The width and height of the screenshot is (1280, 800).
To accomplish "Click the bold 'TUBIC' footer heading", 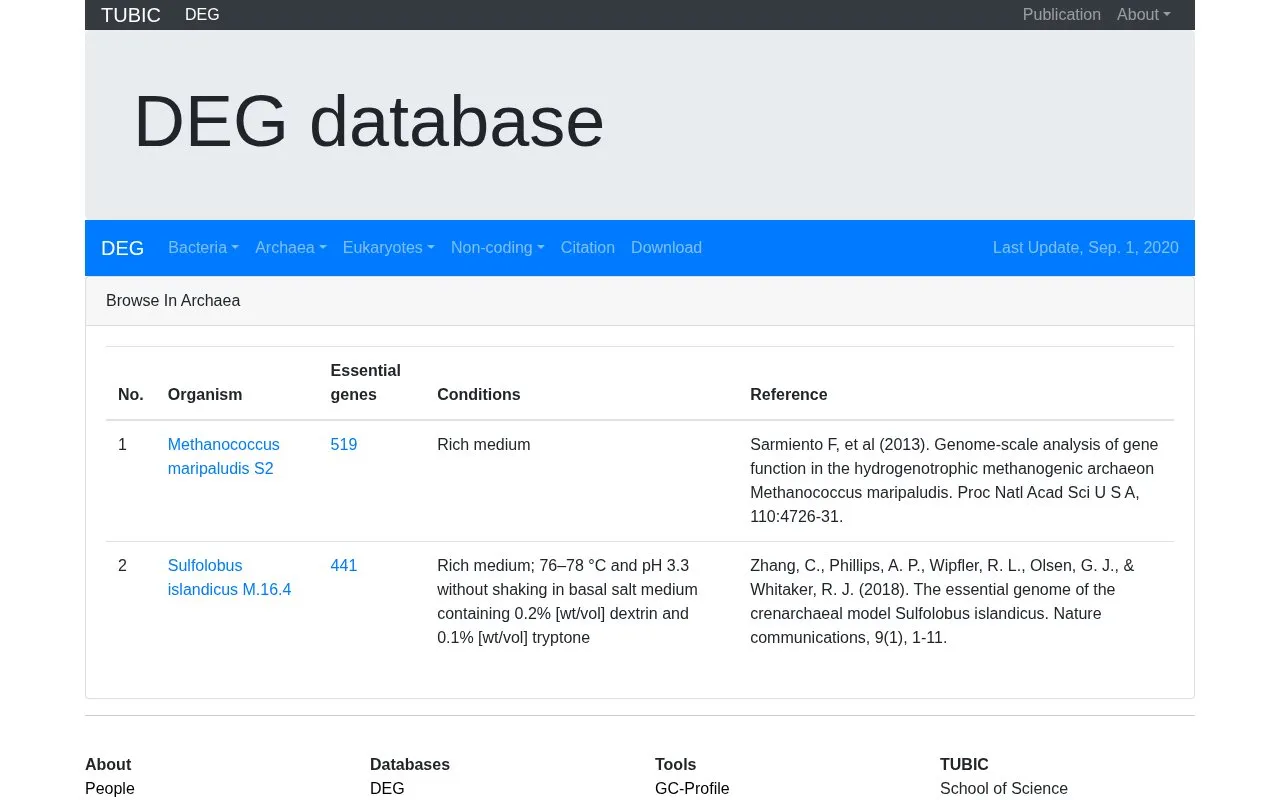I will click(964, 764).
